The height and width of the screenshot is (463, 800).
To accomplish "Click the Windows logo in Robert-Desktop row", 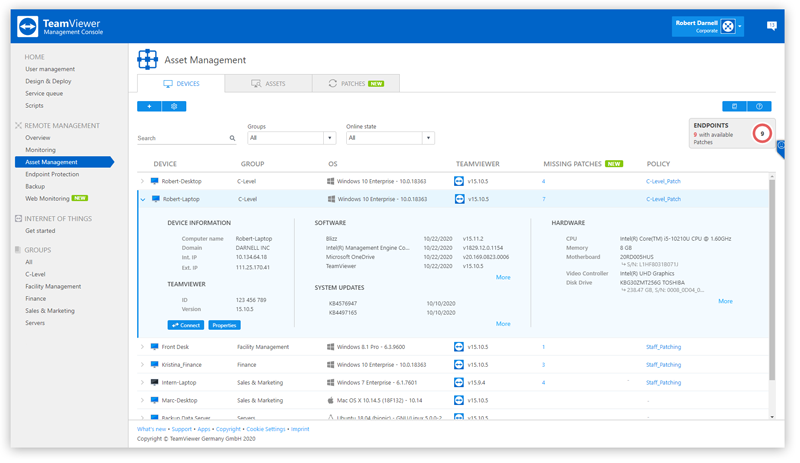I will coord(331,181).
